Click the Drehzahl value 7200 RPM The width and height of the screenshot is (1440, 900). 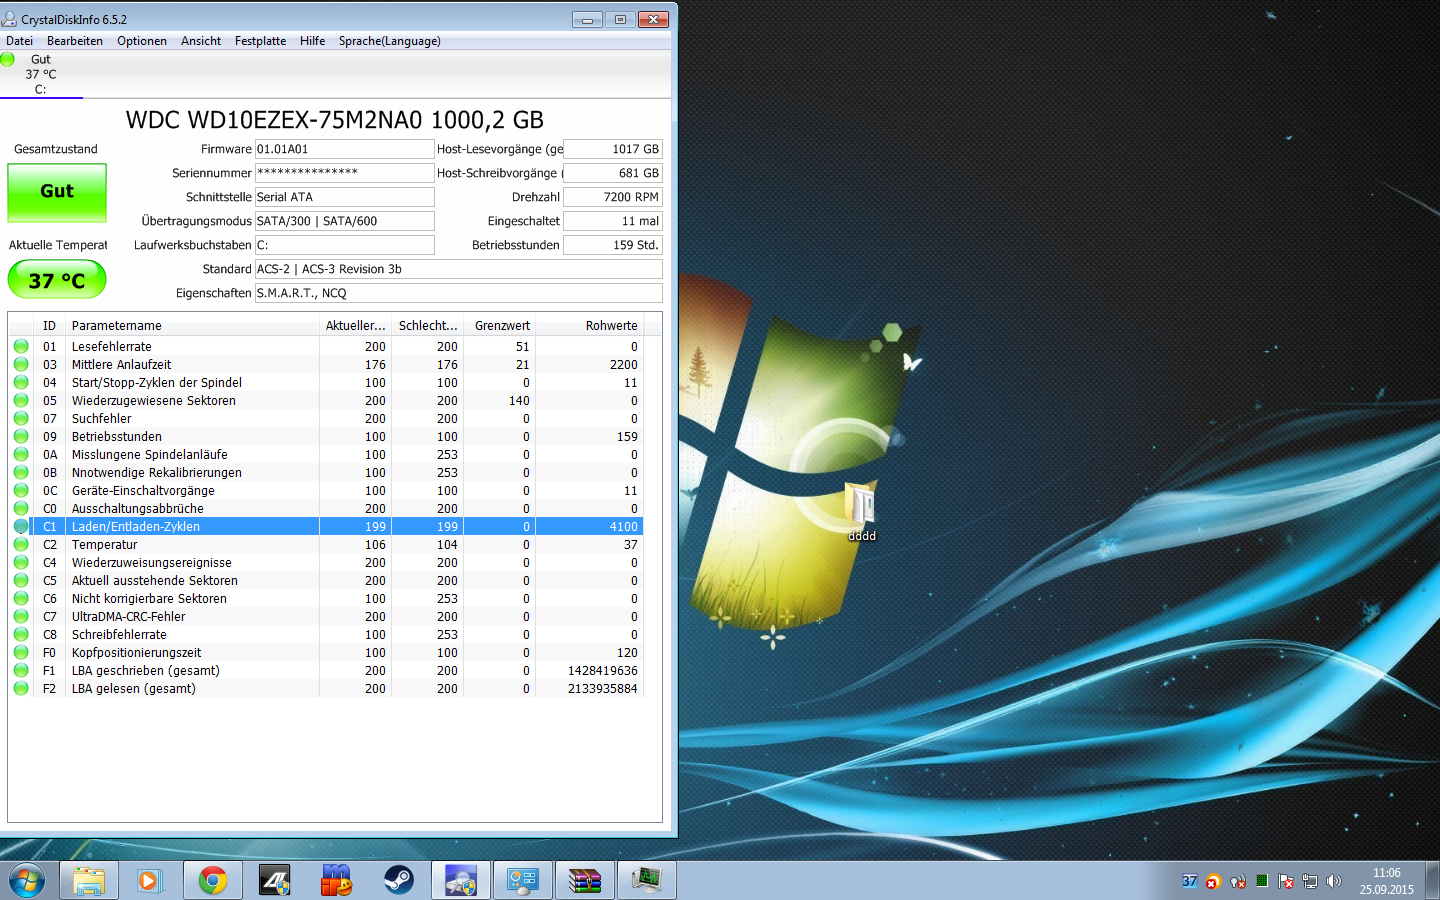tap(613, 197)
